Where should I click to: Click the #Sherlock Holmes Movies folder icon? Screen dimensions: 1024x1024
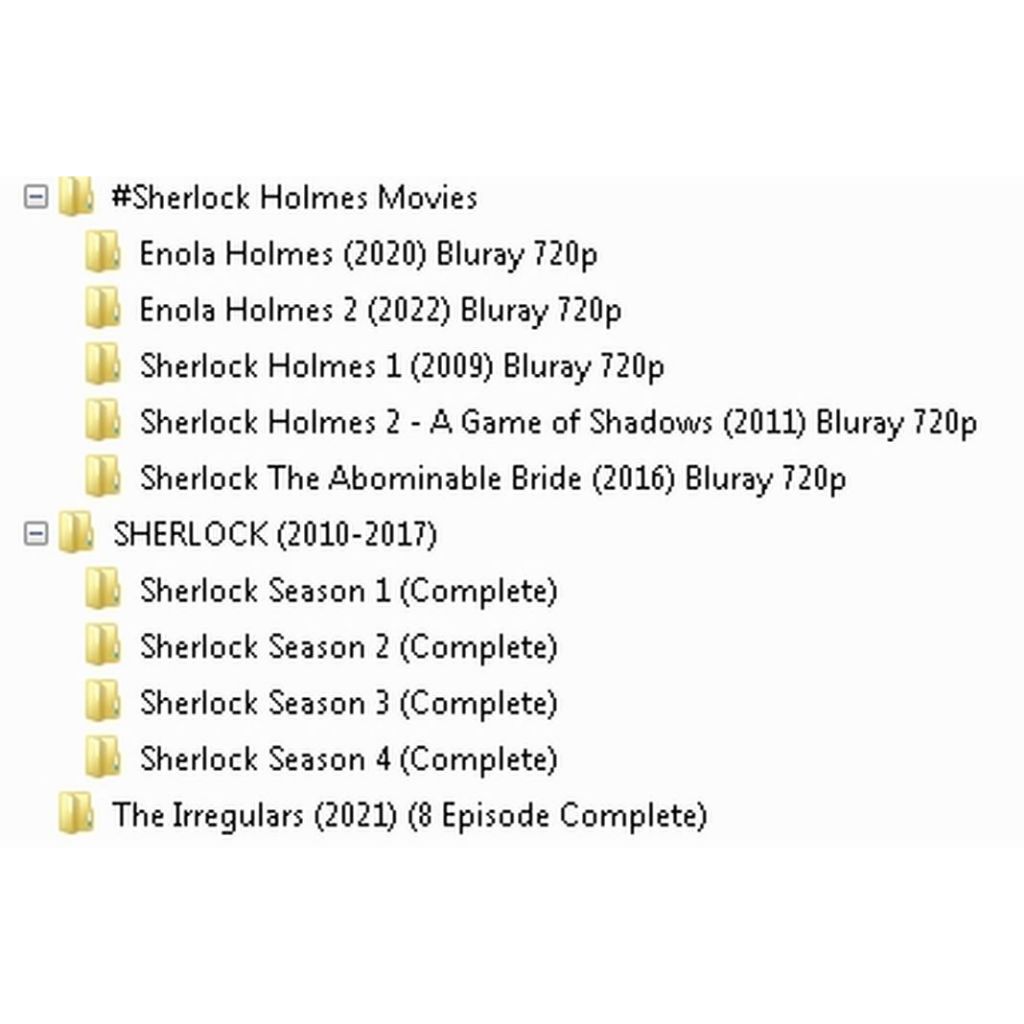point(76,197)
